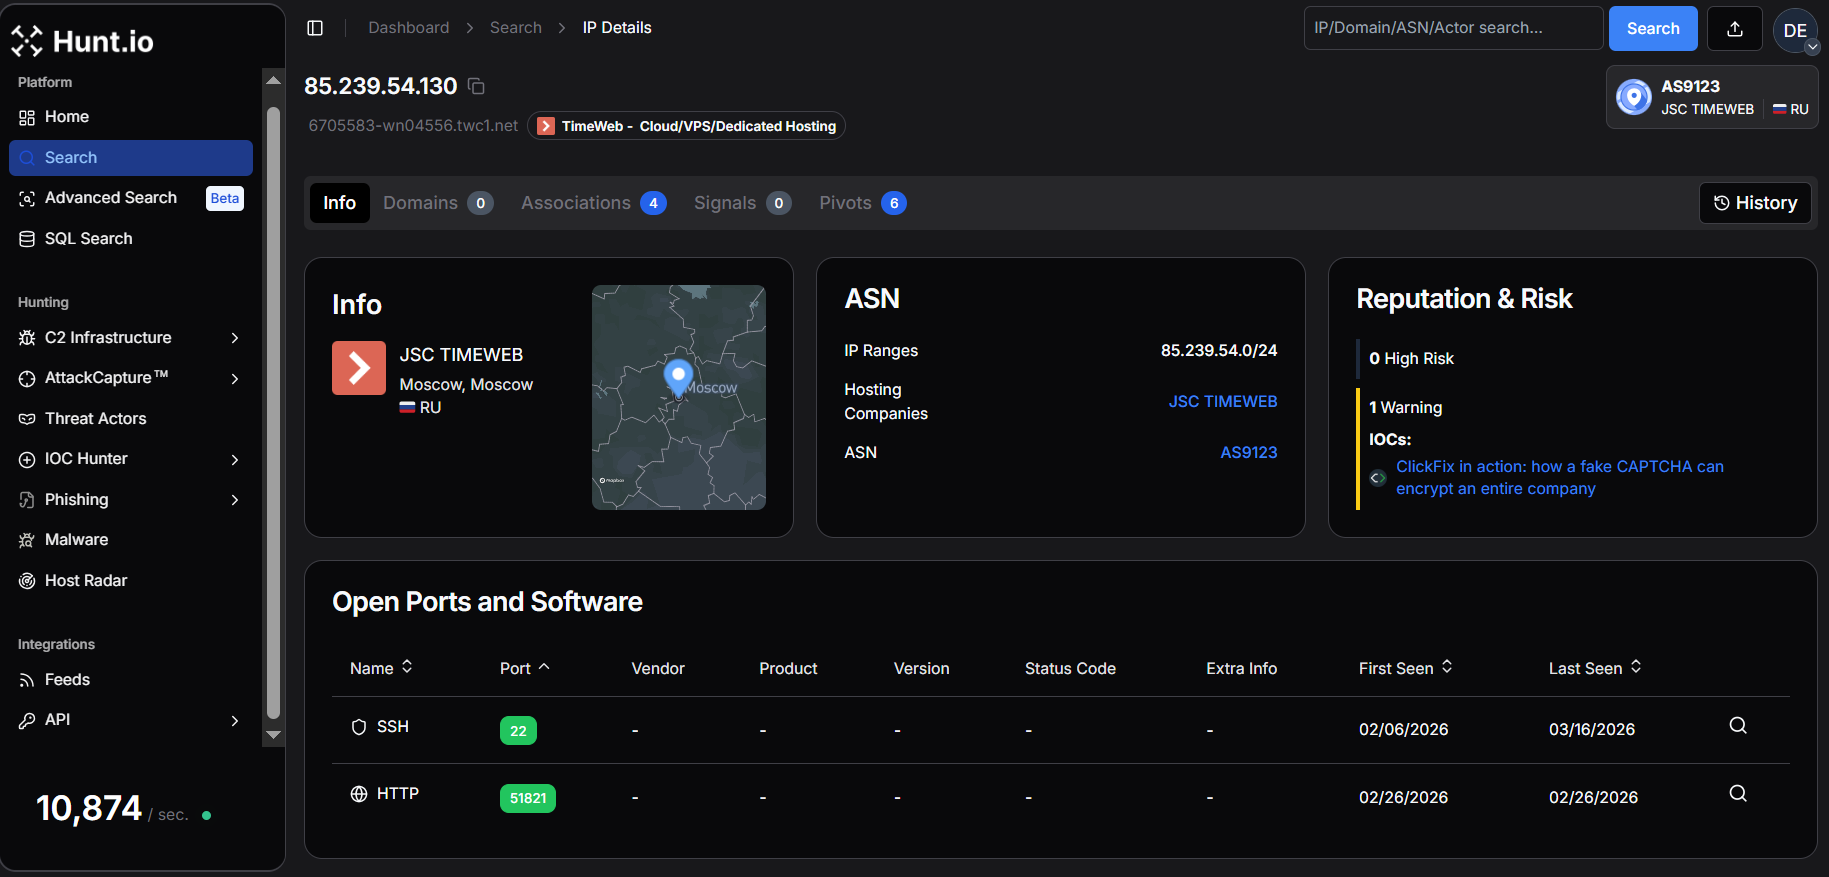Click the sidebar vertical scrollbar
Viewport: 1829px width, 877px height.
click(x=273, y=410)
